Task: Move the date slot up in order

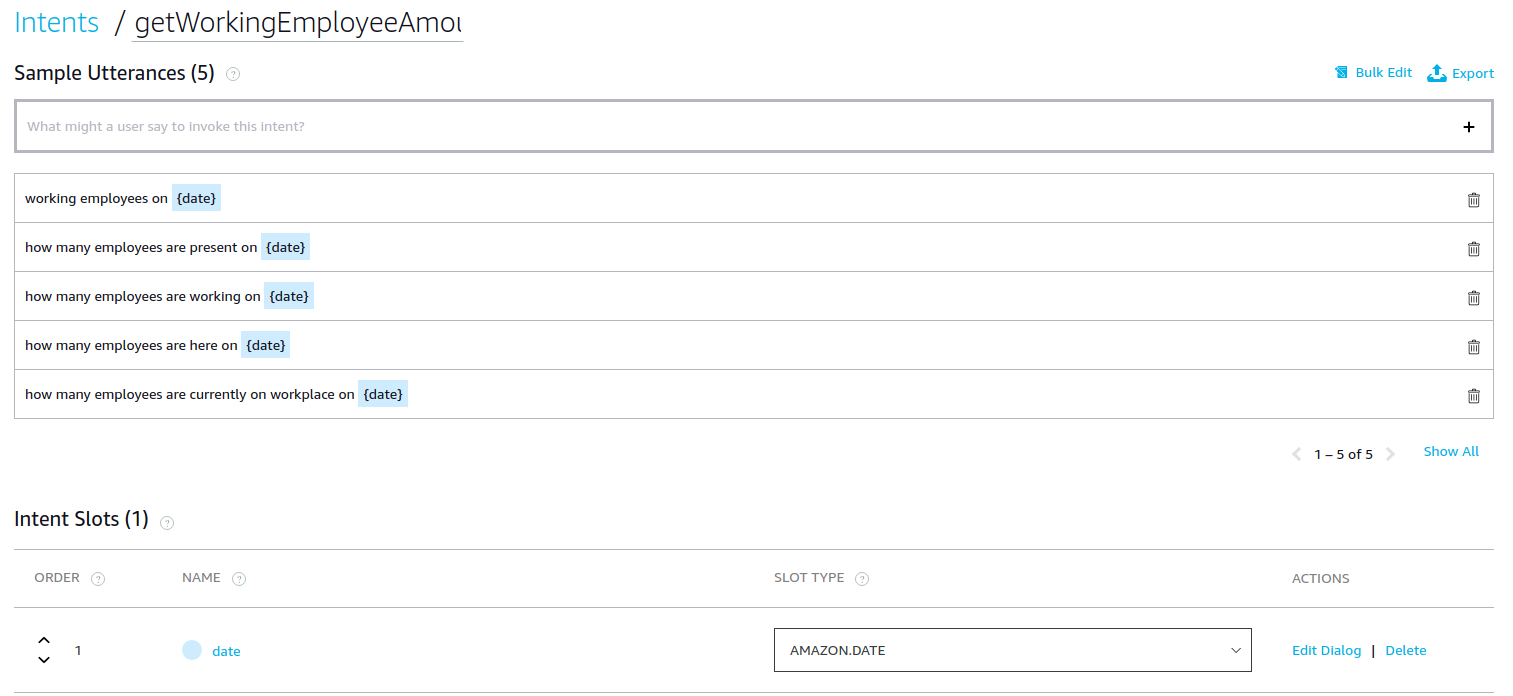Action: pyautogui.click(x=44, y=640)
